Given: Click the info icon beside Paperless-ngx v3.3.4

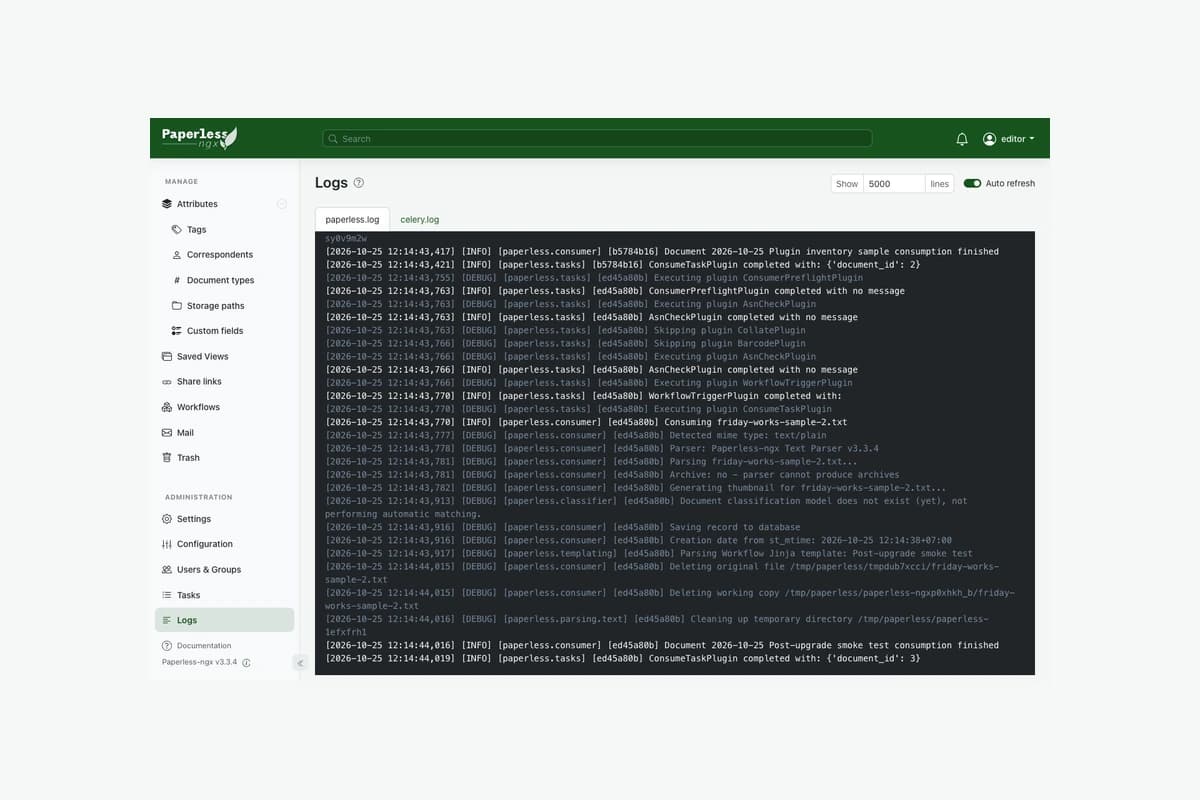Looking at the screenshot, I should click(246, 662).
